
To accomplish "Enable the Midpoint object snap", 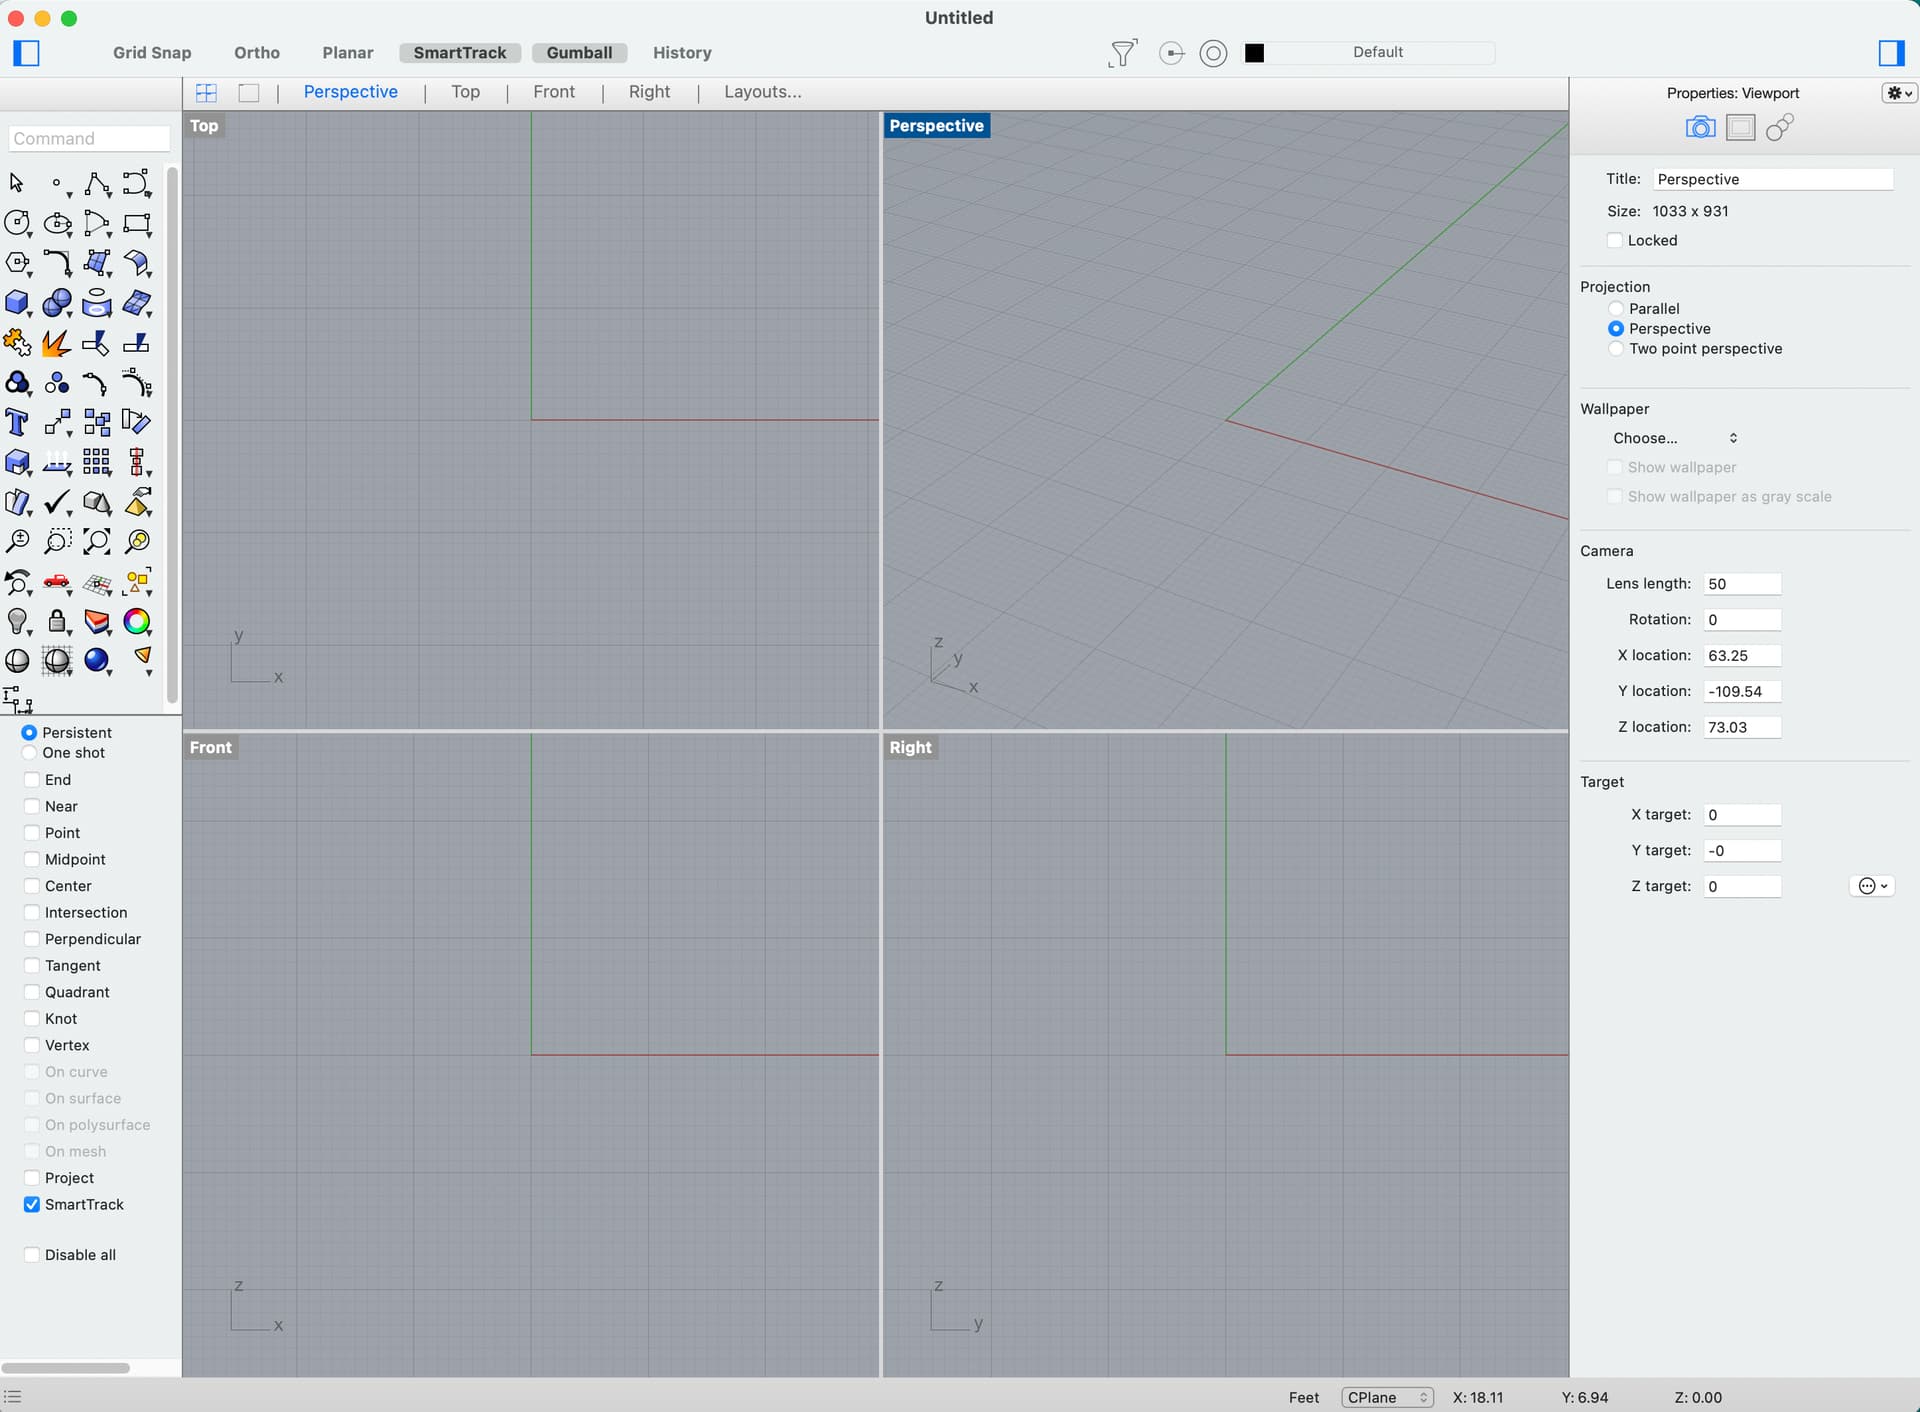I will pos(31,859).
